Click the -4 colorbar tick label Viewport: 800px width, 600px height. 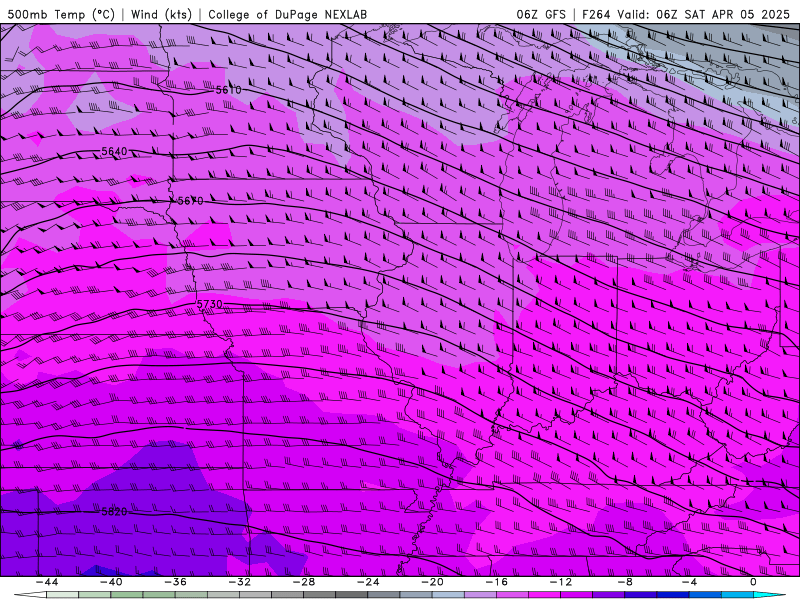(690, 582)
